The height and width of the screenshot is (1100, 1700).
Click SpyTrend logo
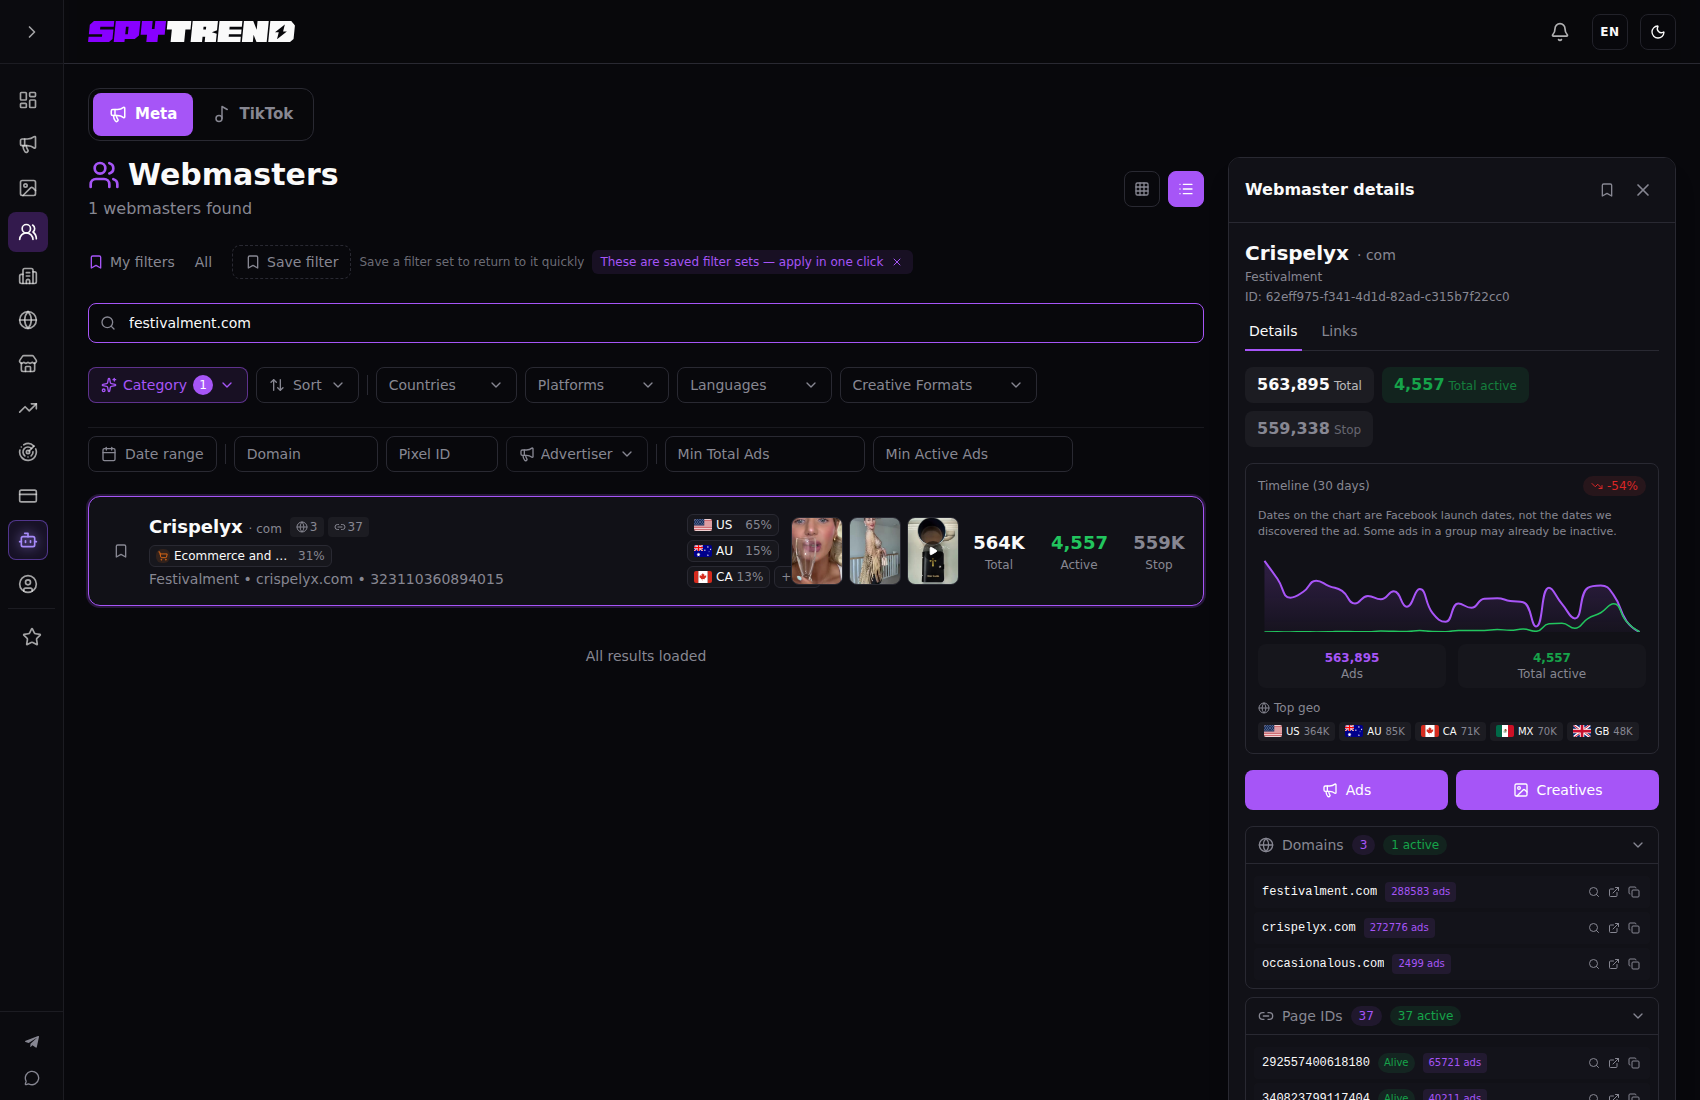191,32
